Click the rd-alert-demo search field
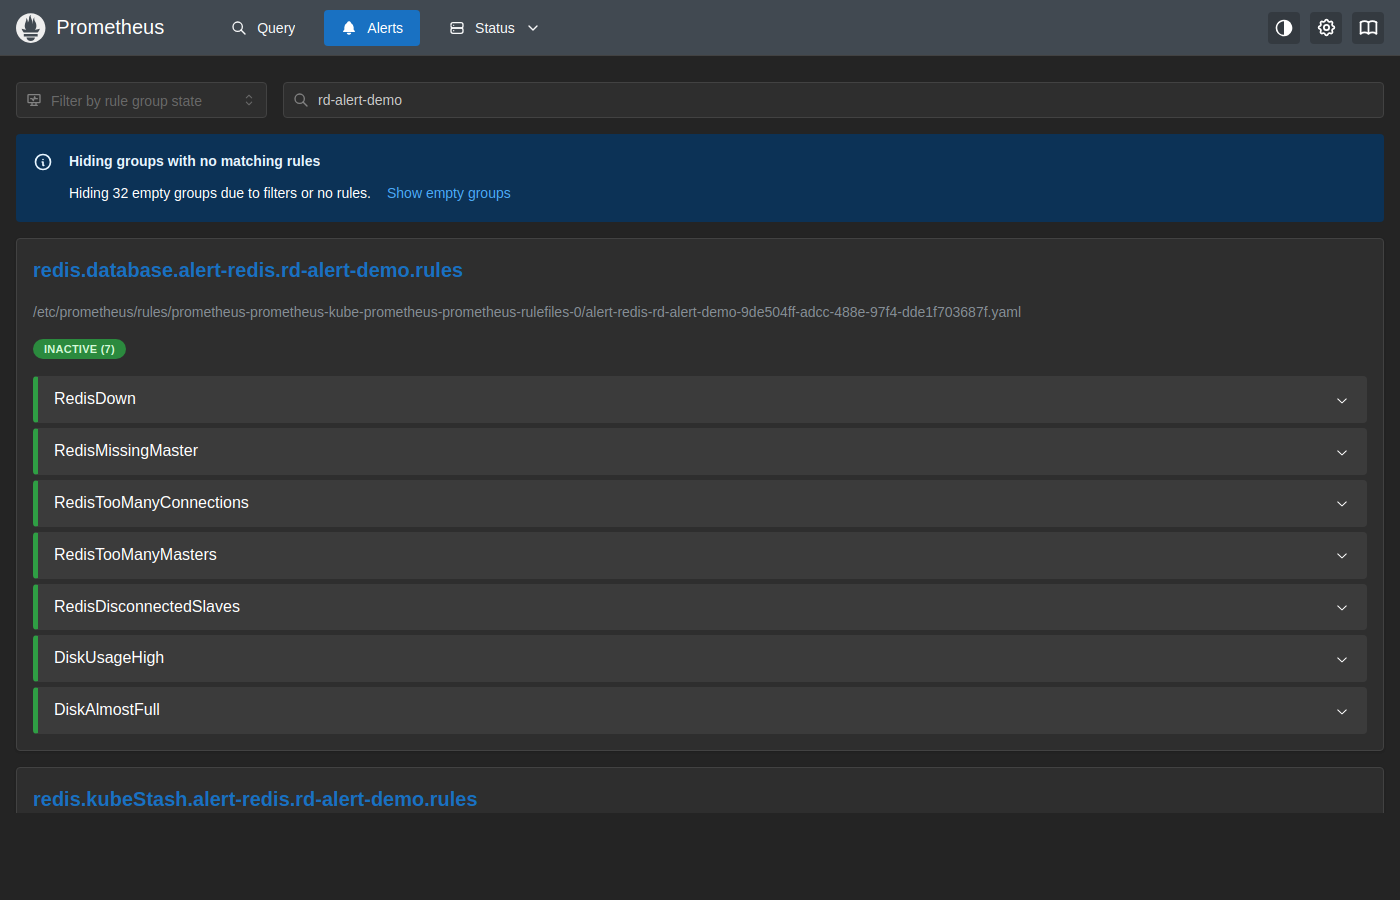Screen dimensions: 1400x900 833,100
